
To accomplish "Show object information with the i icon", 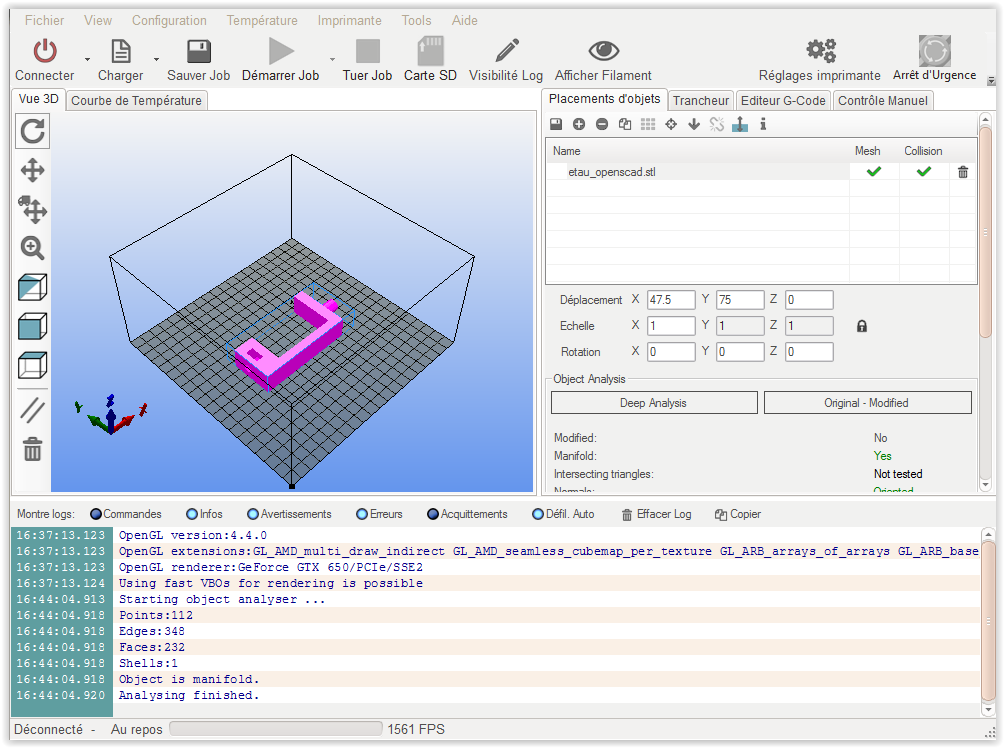I will coord(763,124).
